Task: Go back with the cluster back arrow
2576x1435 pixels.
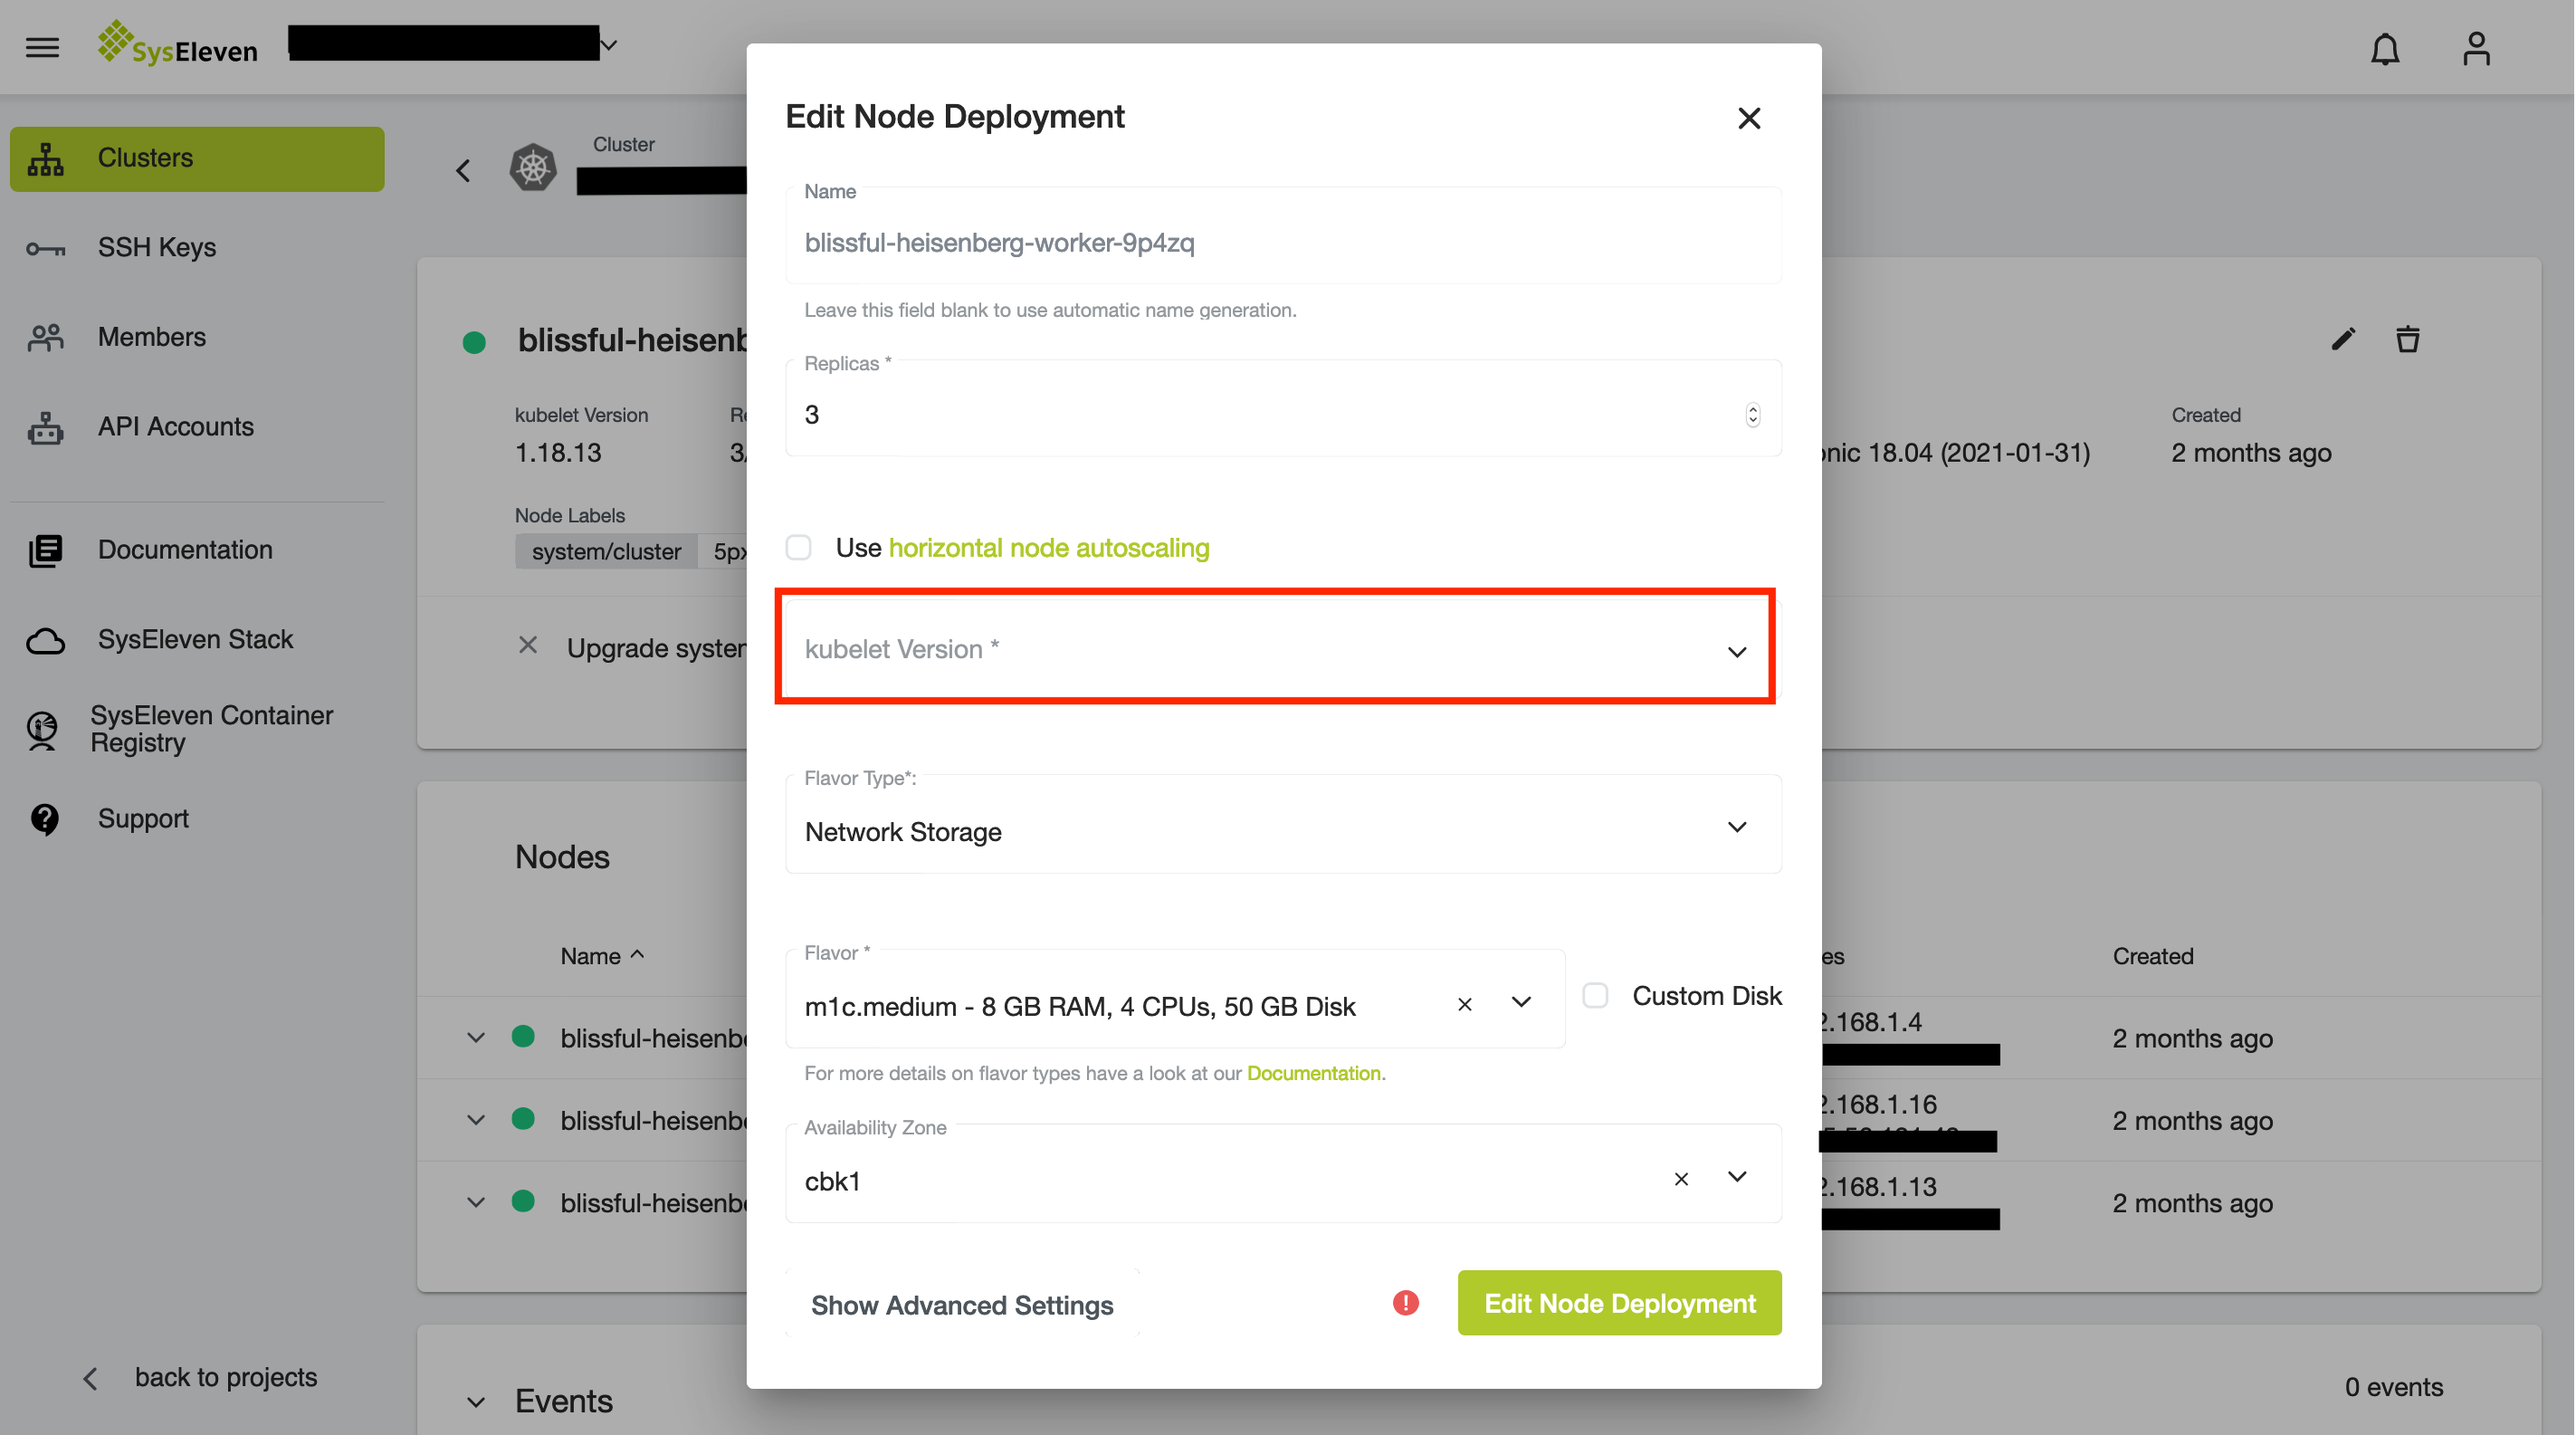Action: point(463,170)
